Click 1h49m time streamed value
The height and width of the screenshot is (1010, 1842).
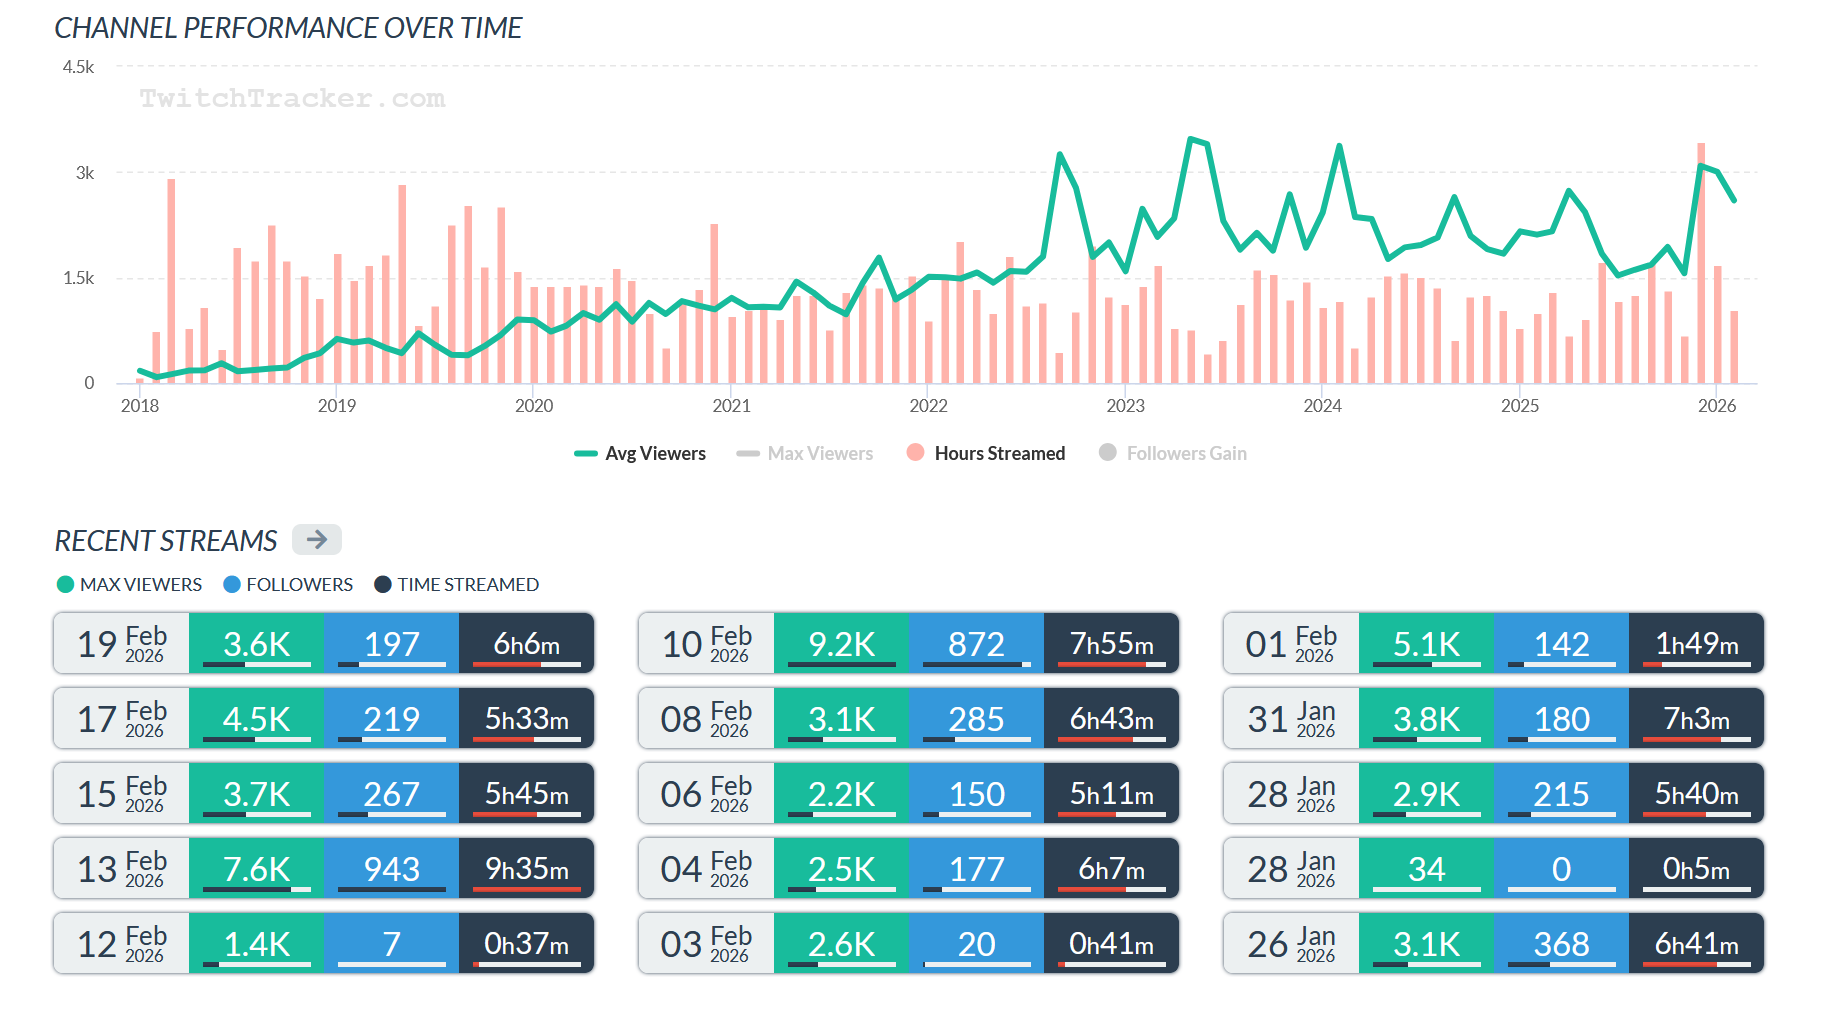click(1697, 643)
